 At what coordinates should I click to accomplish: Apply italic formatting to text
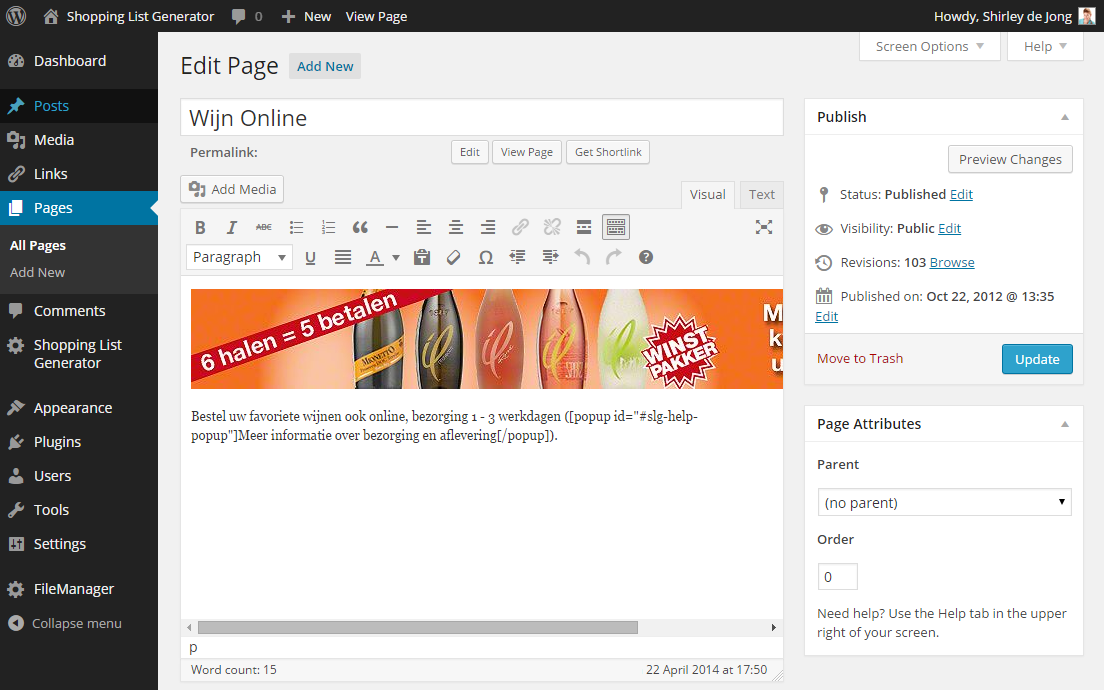pos(232,228)
